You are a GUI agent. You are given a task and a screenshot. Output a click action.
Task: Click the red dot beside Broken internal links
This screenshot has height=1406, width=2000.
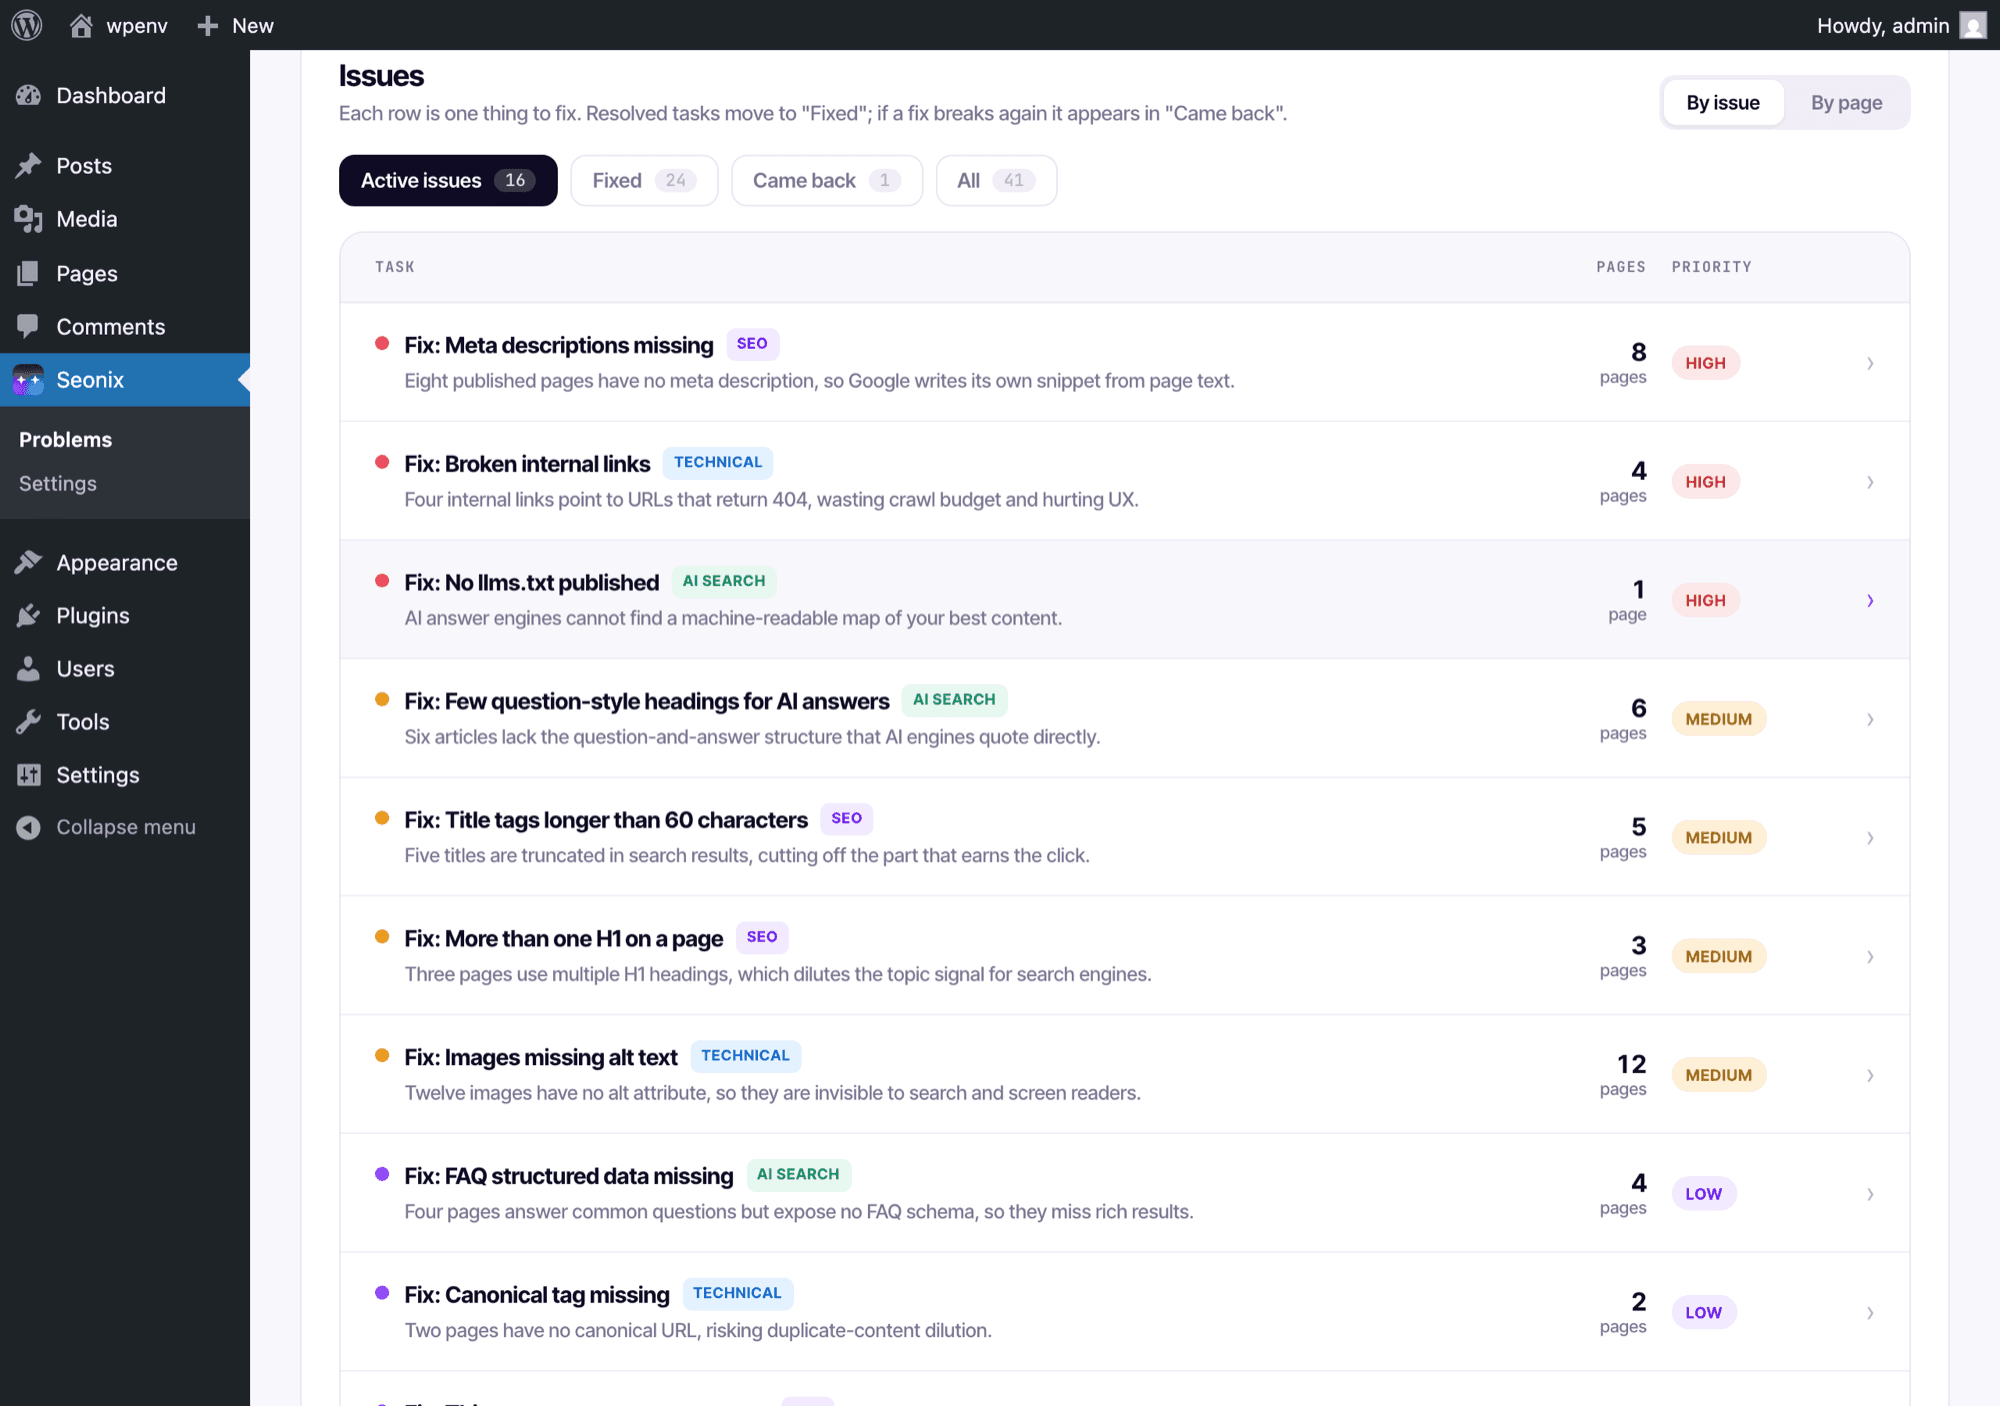coord(382,462)
